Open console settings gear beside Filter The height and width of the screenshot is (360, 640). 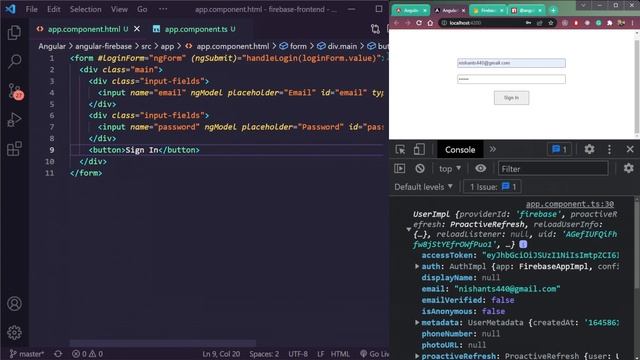click(629, 168)
